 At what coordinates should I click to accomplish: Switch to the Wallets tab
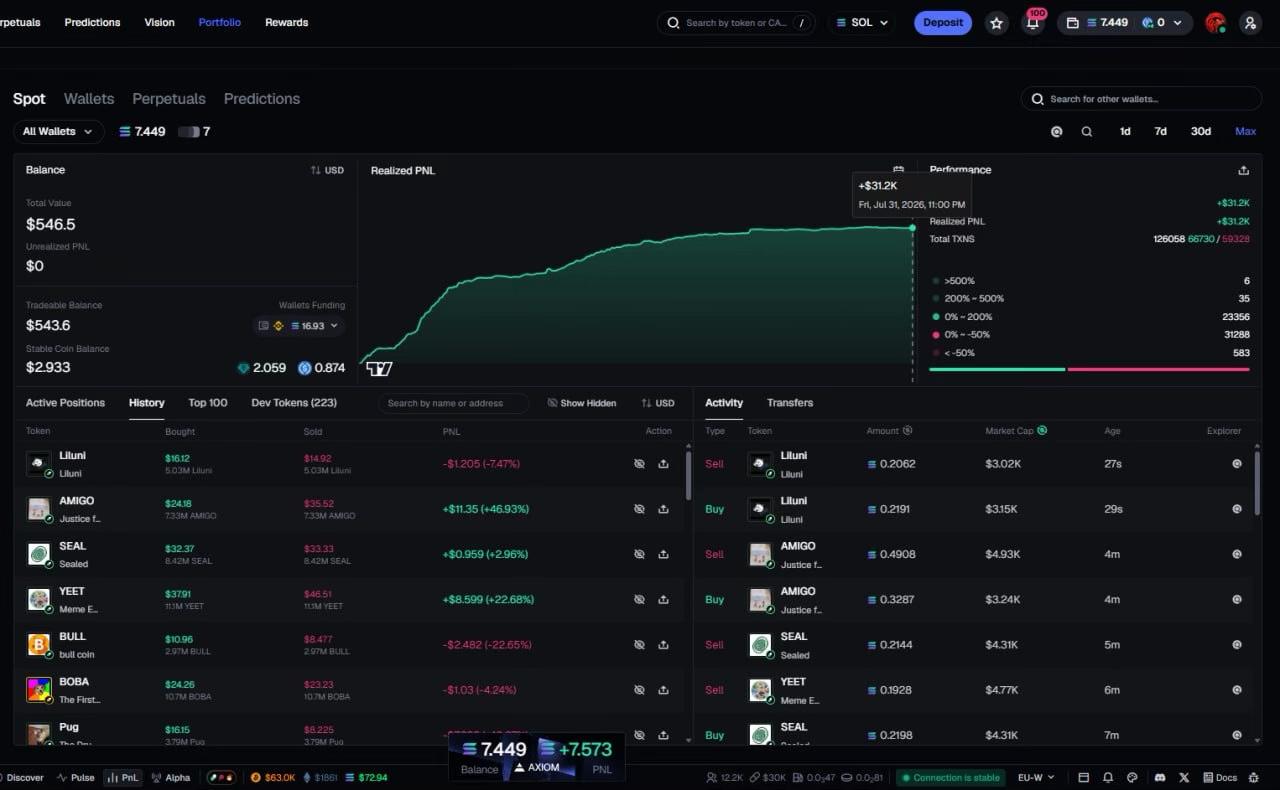pyautogui.click(x=89, y=99)
